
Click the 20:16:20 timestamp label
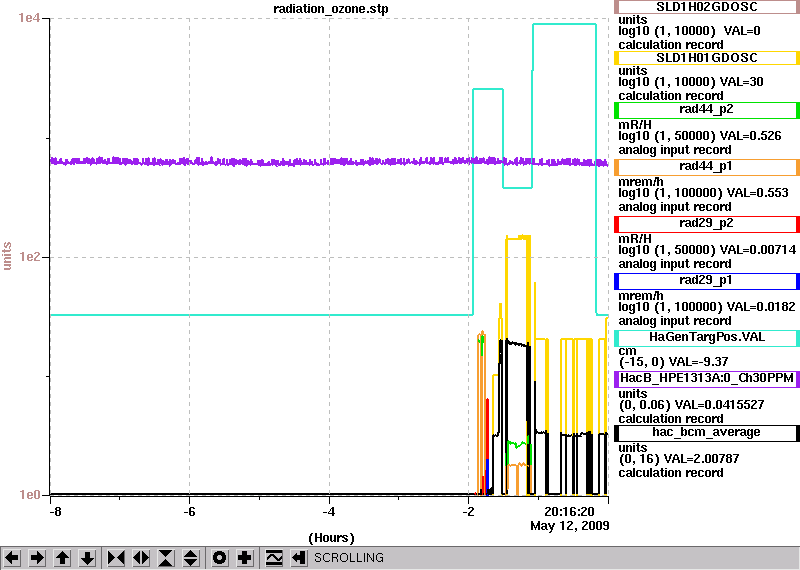pos(569,511)
